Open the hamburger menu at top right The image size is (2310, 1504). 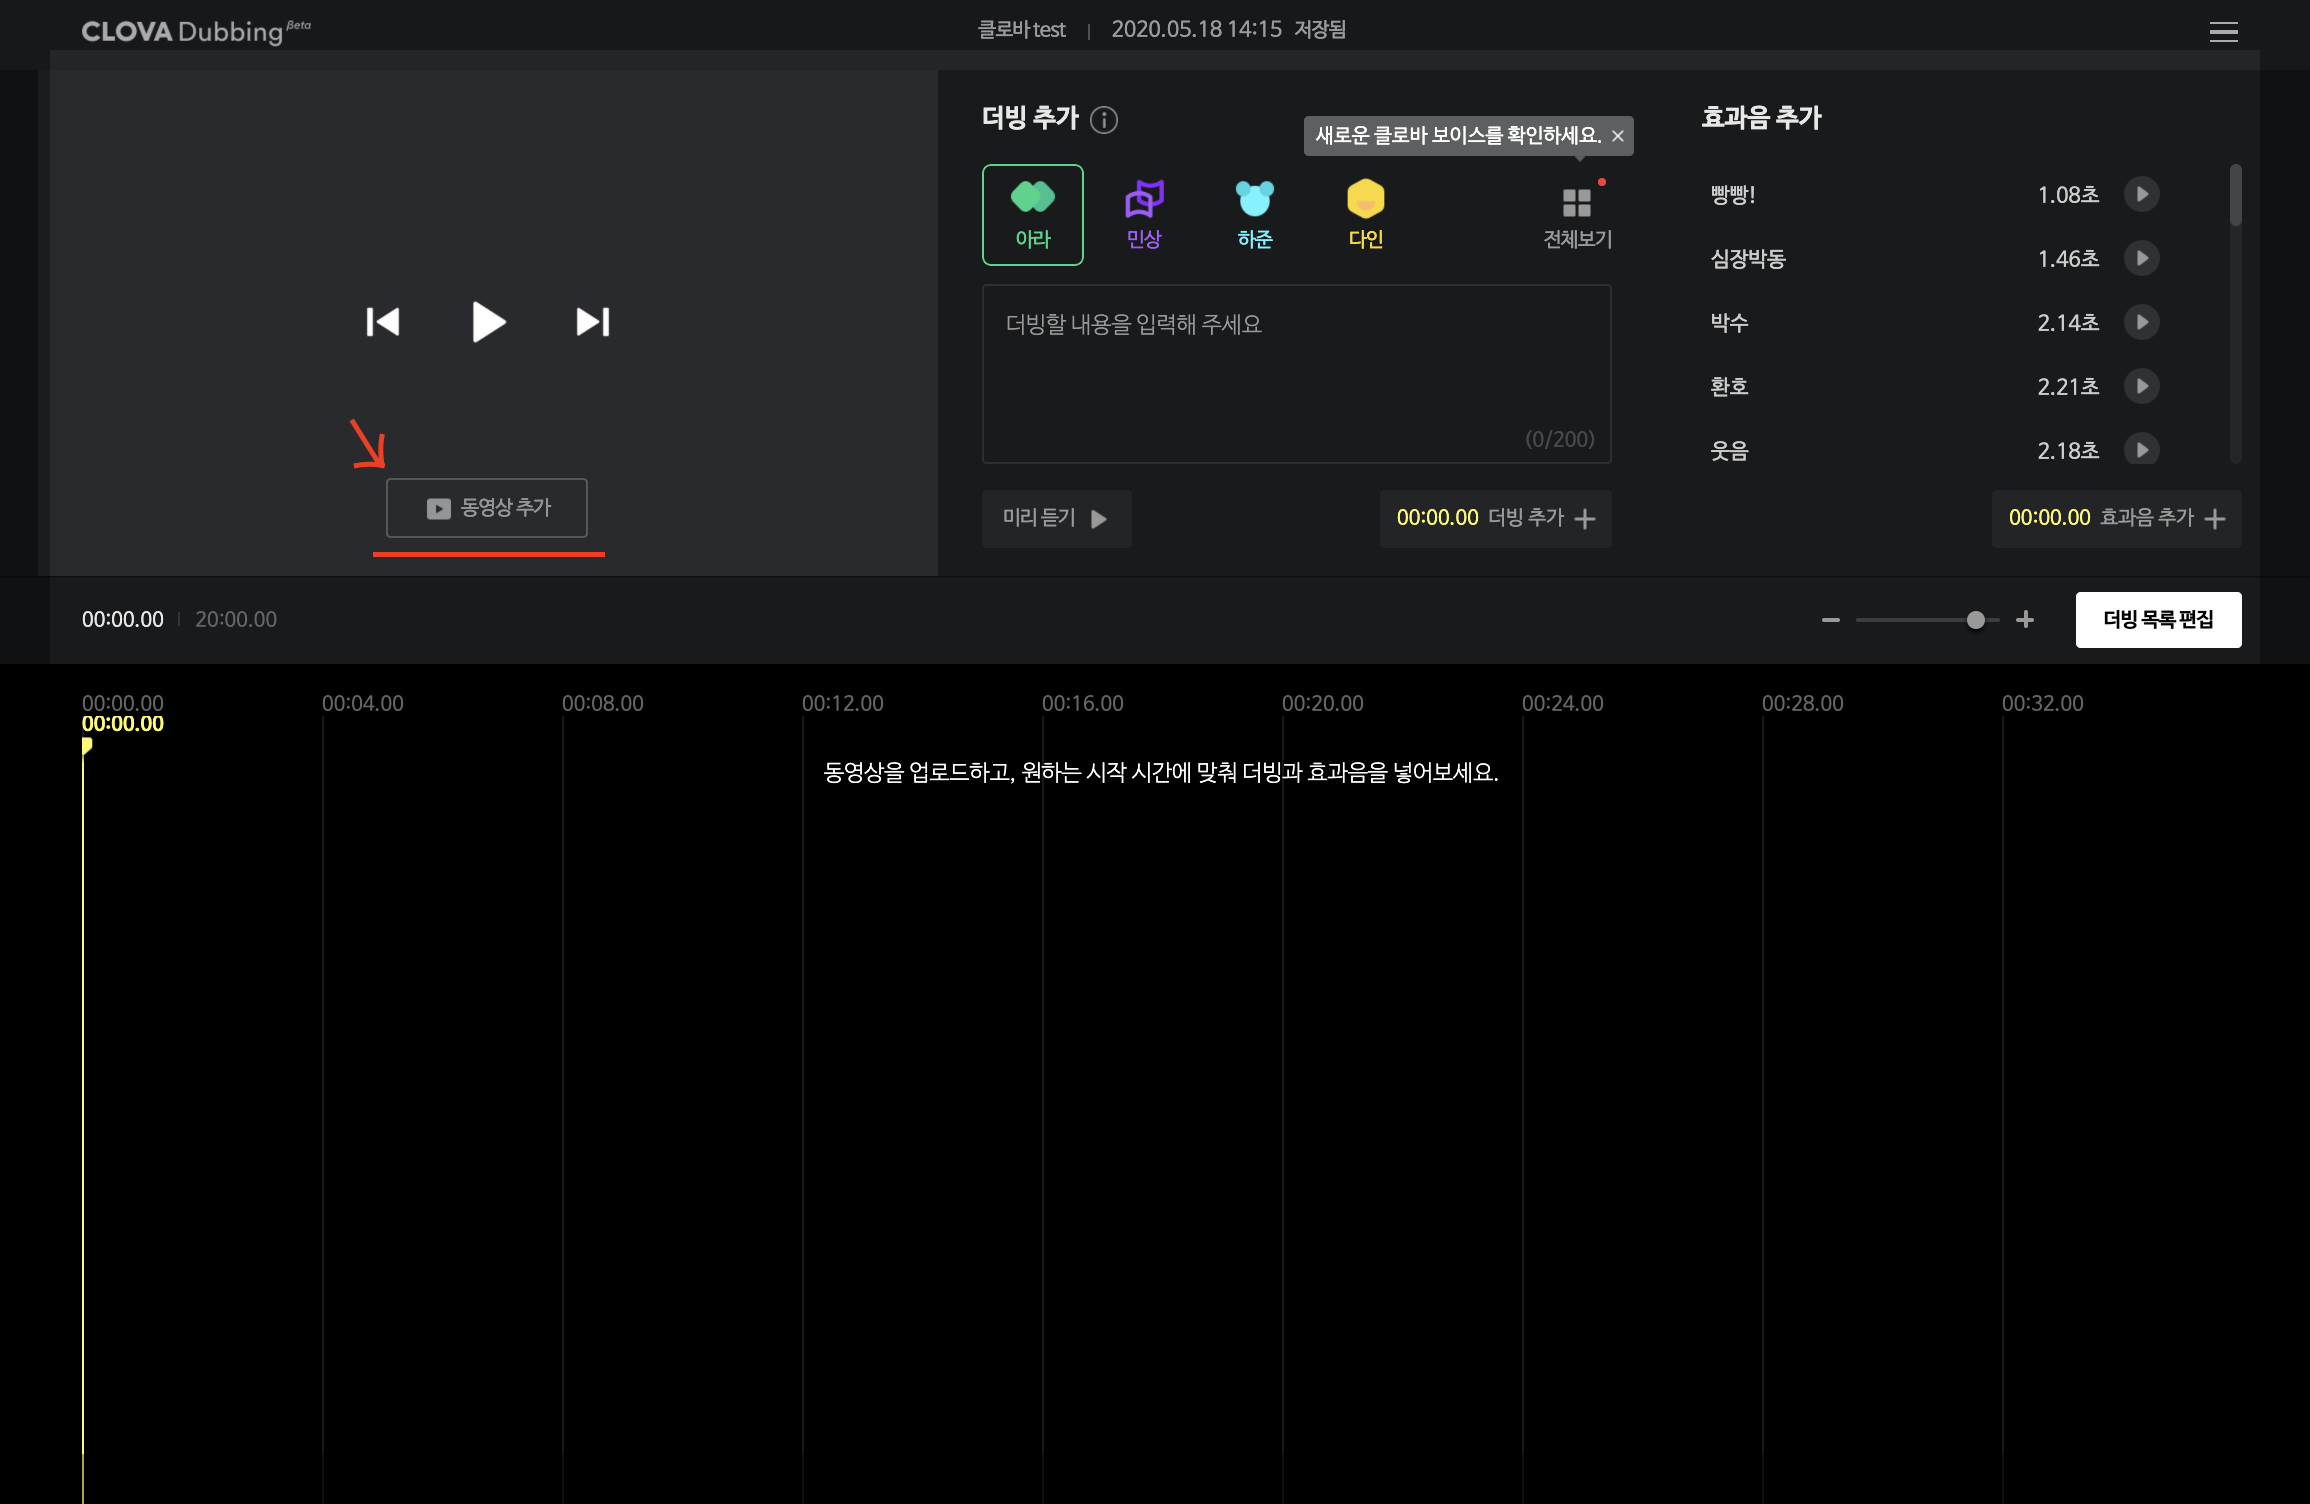point(2223,32)
